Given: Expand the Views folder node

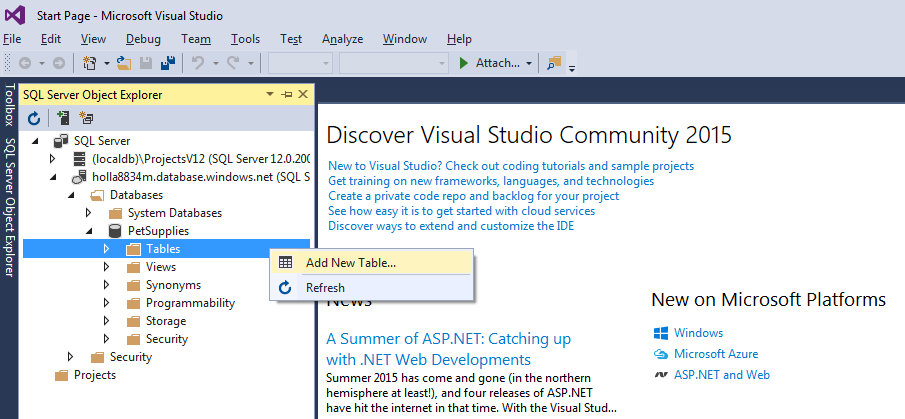Looking at the screenshot, I should pyautogui.click(x=107, y=267).
